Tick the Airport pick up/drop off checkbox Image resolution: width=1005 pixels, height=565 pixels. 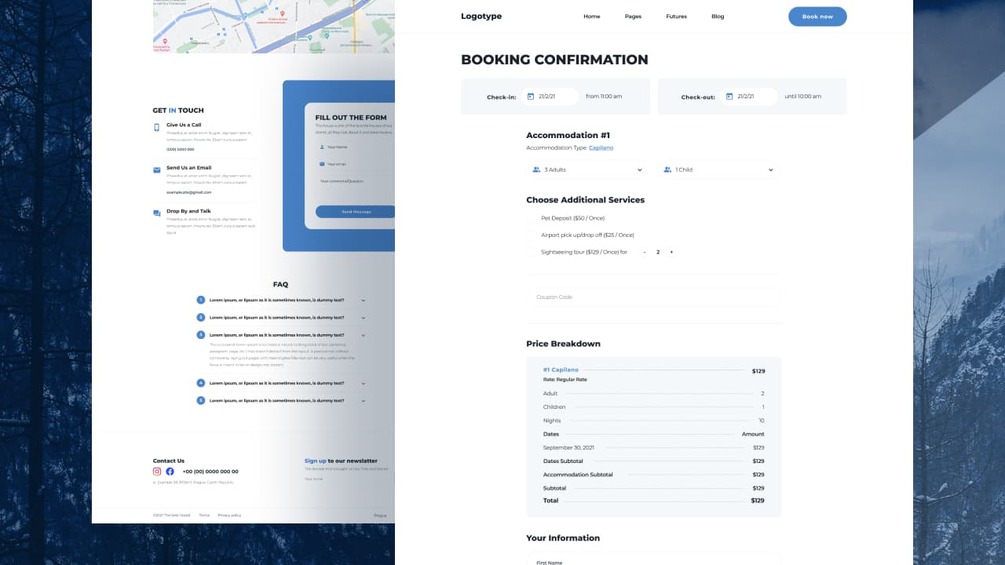(x=531, y=235)
